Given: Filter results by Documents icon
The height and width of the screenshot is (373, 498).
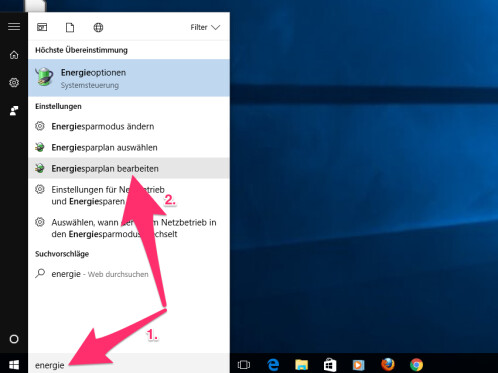Looking at the screenshot, I should (x=70, y=27).
